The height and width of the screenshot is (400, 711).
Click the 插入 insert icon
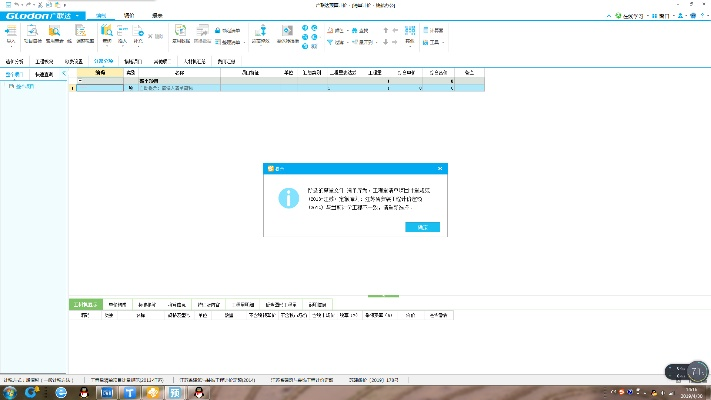coord(122,34)
